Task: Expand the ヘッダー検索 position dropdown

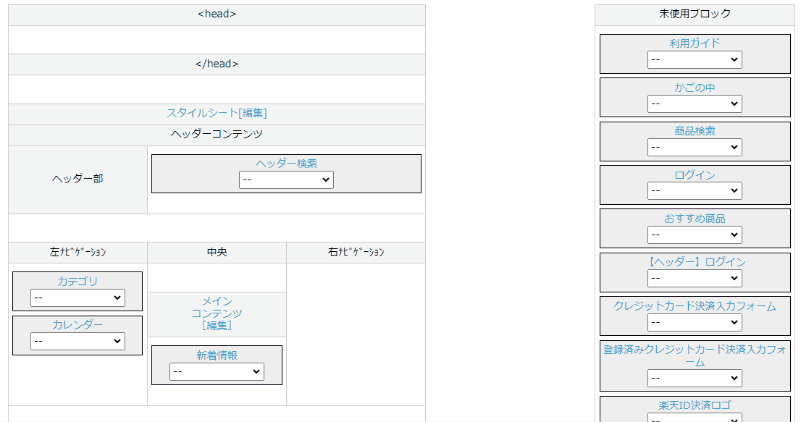Action: coord(286,180)
